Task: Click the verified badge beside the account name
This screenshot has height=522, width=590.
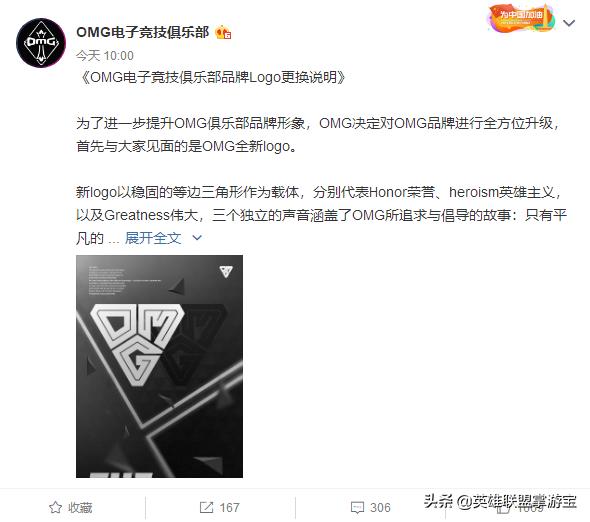Action: click(x=223, y=33)
